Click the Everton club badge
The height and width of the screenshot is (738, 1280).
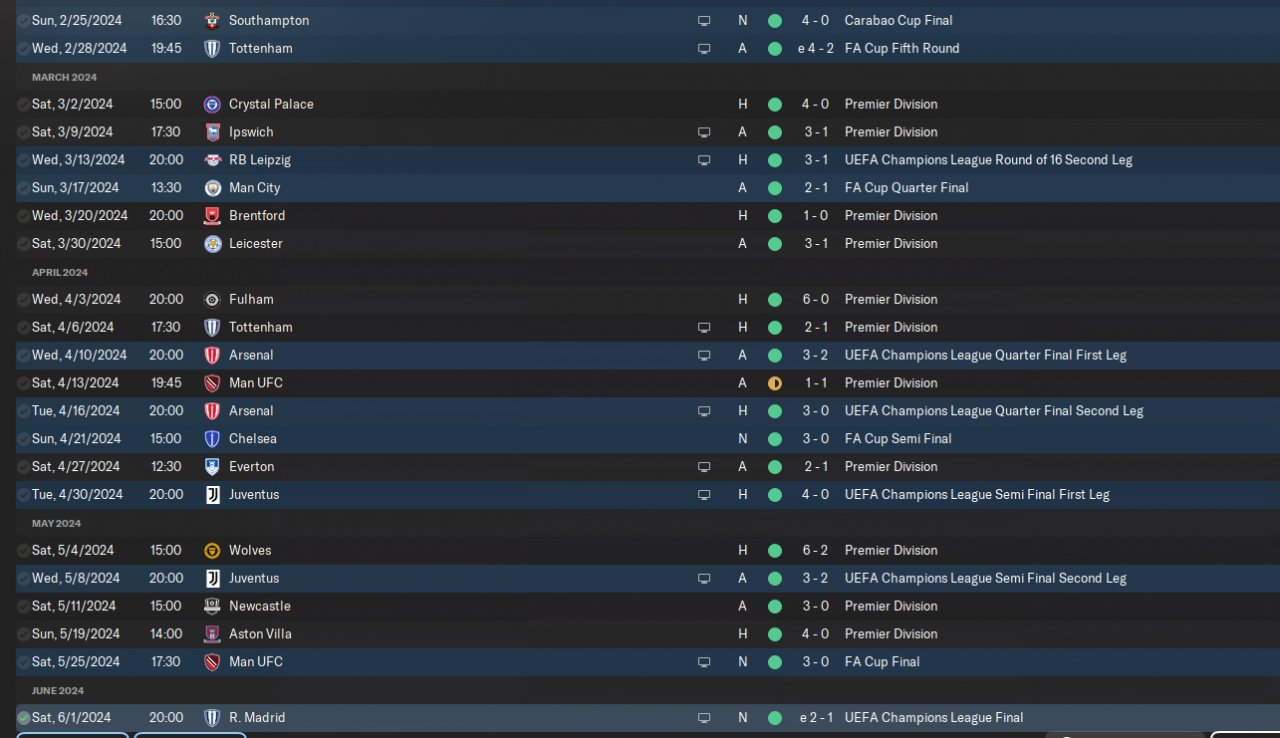tap(212, 466)
